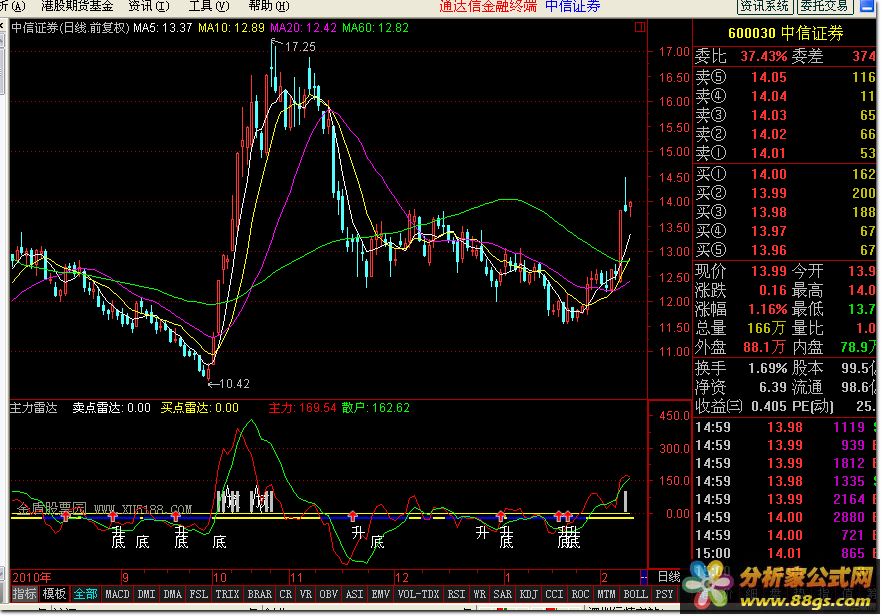The image size is (882, 616).
Task: Open the 帮助(H) menu
Action: click(x=269, y=6)
